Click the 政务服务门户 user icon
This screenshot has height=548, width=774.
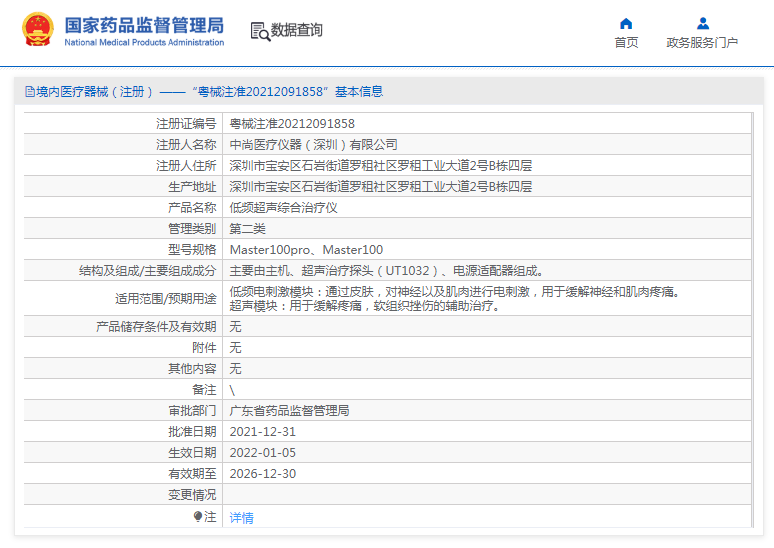pos(702,24)
